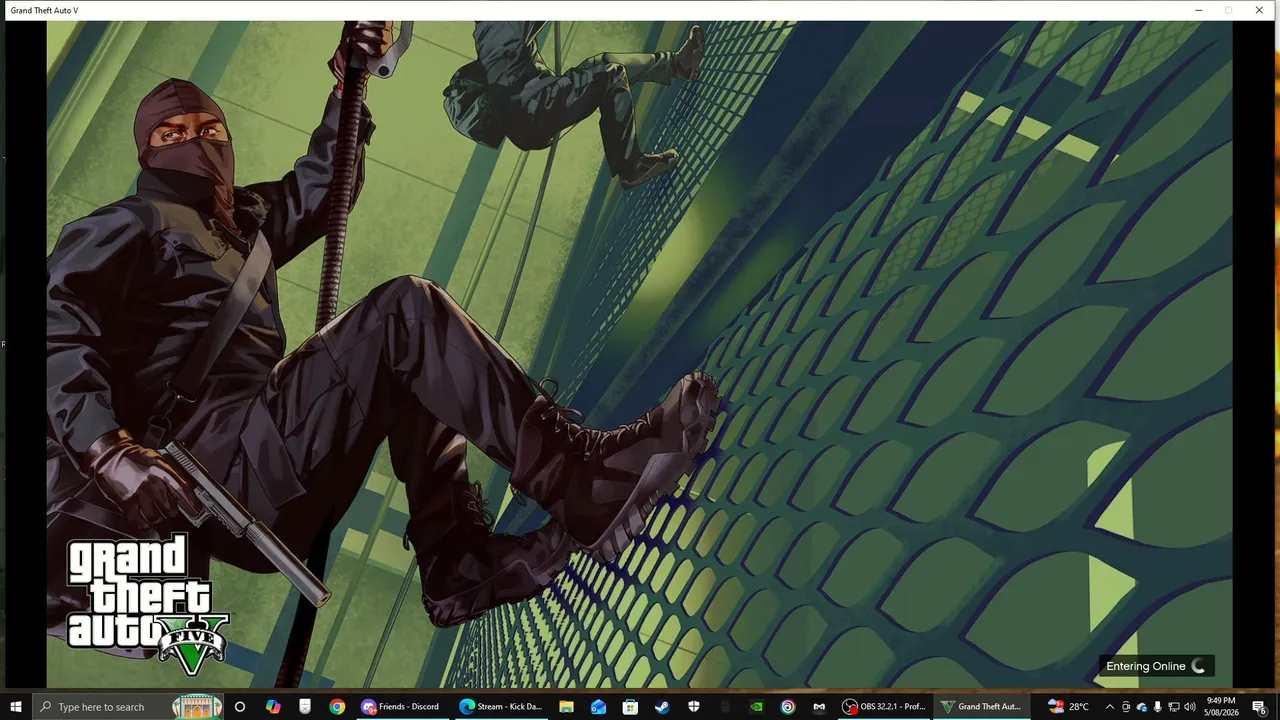Open OneDrive cloud tray icon
This screenshot has width=1280, height=720.
click(1142, 706)
